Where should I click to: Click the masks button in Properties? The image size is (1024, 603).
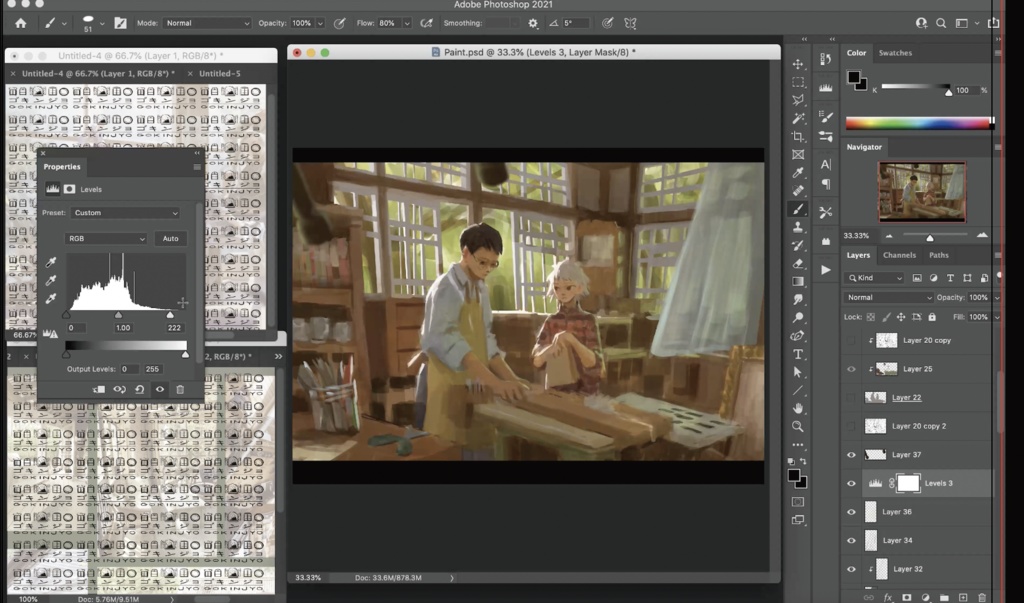click(x=69, y=189)
